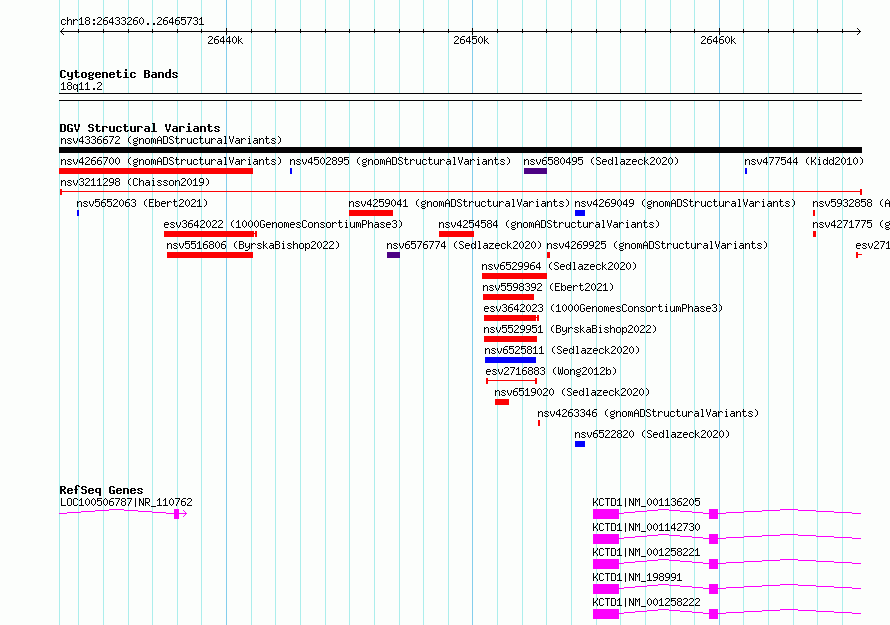The width and height of the screenshot is (890, 625).
Task: Open nsv6519020 Sedlazeck2020 label
Action: 572,392
